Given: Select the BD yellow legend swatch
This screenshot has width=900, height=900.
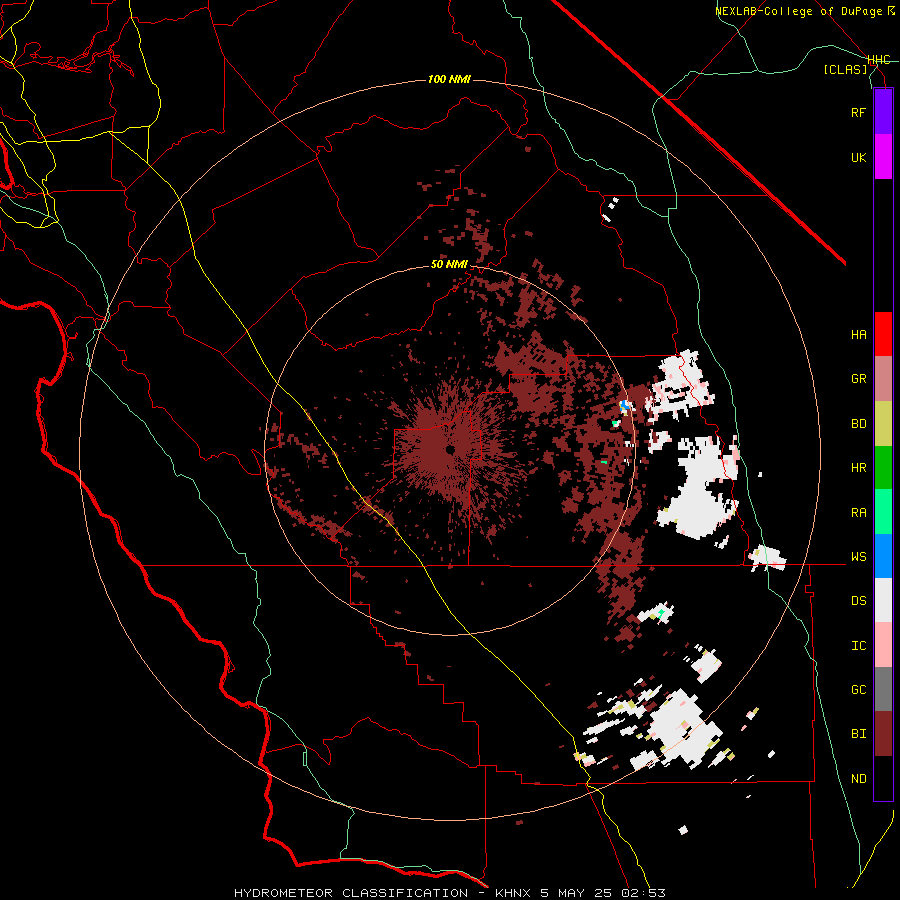Looking at the screenshot, I should pos(883,423).
